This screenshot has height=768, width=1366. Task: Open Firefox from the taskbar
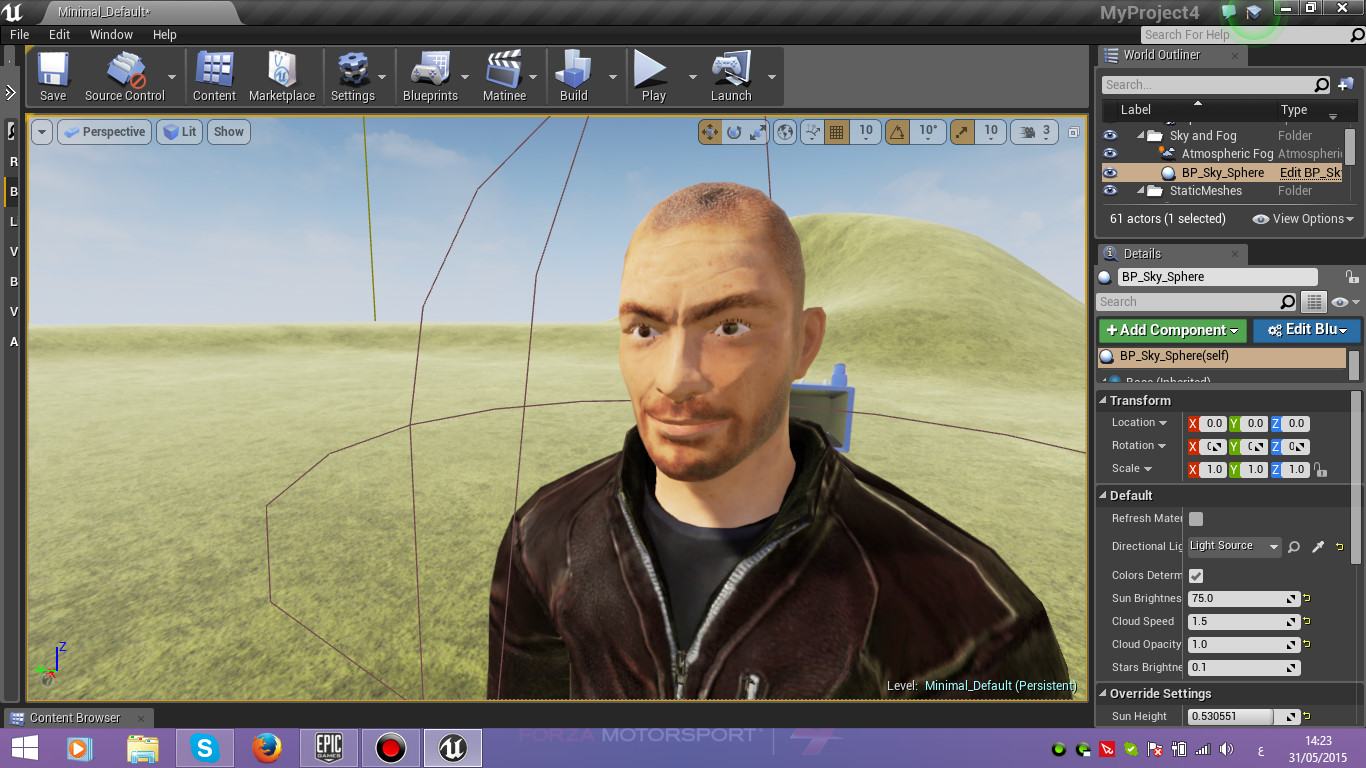tap(267, 748)
